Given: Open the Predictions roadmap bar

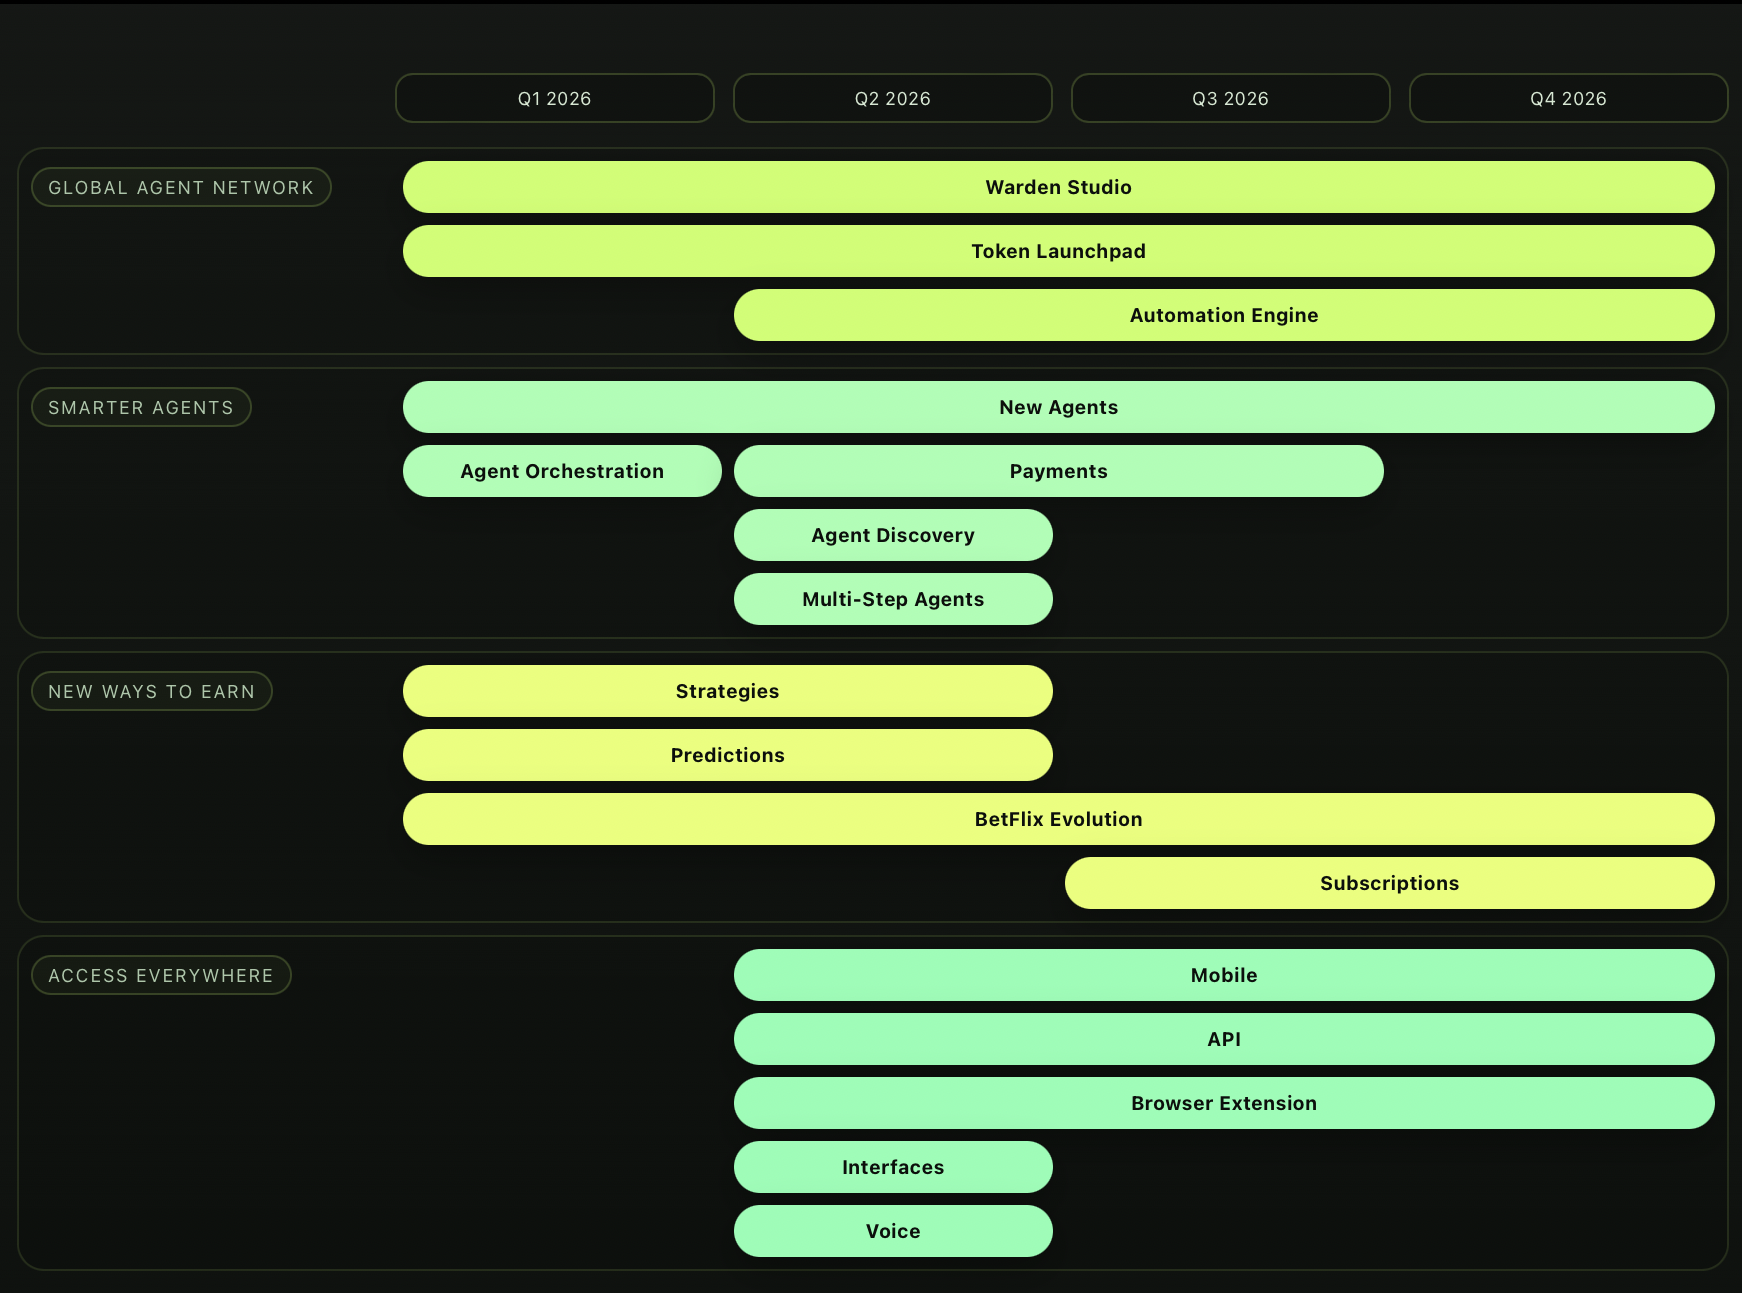Looking at the screenshot, I should pos(728,755).
